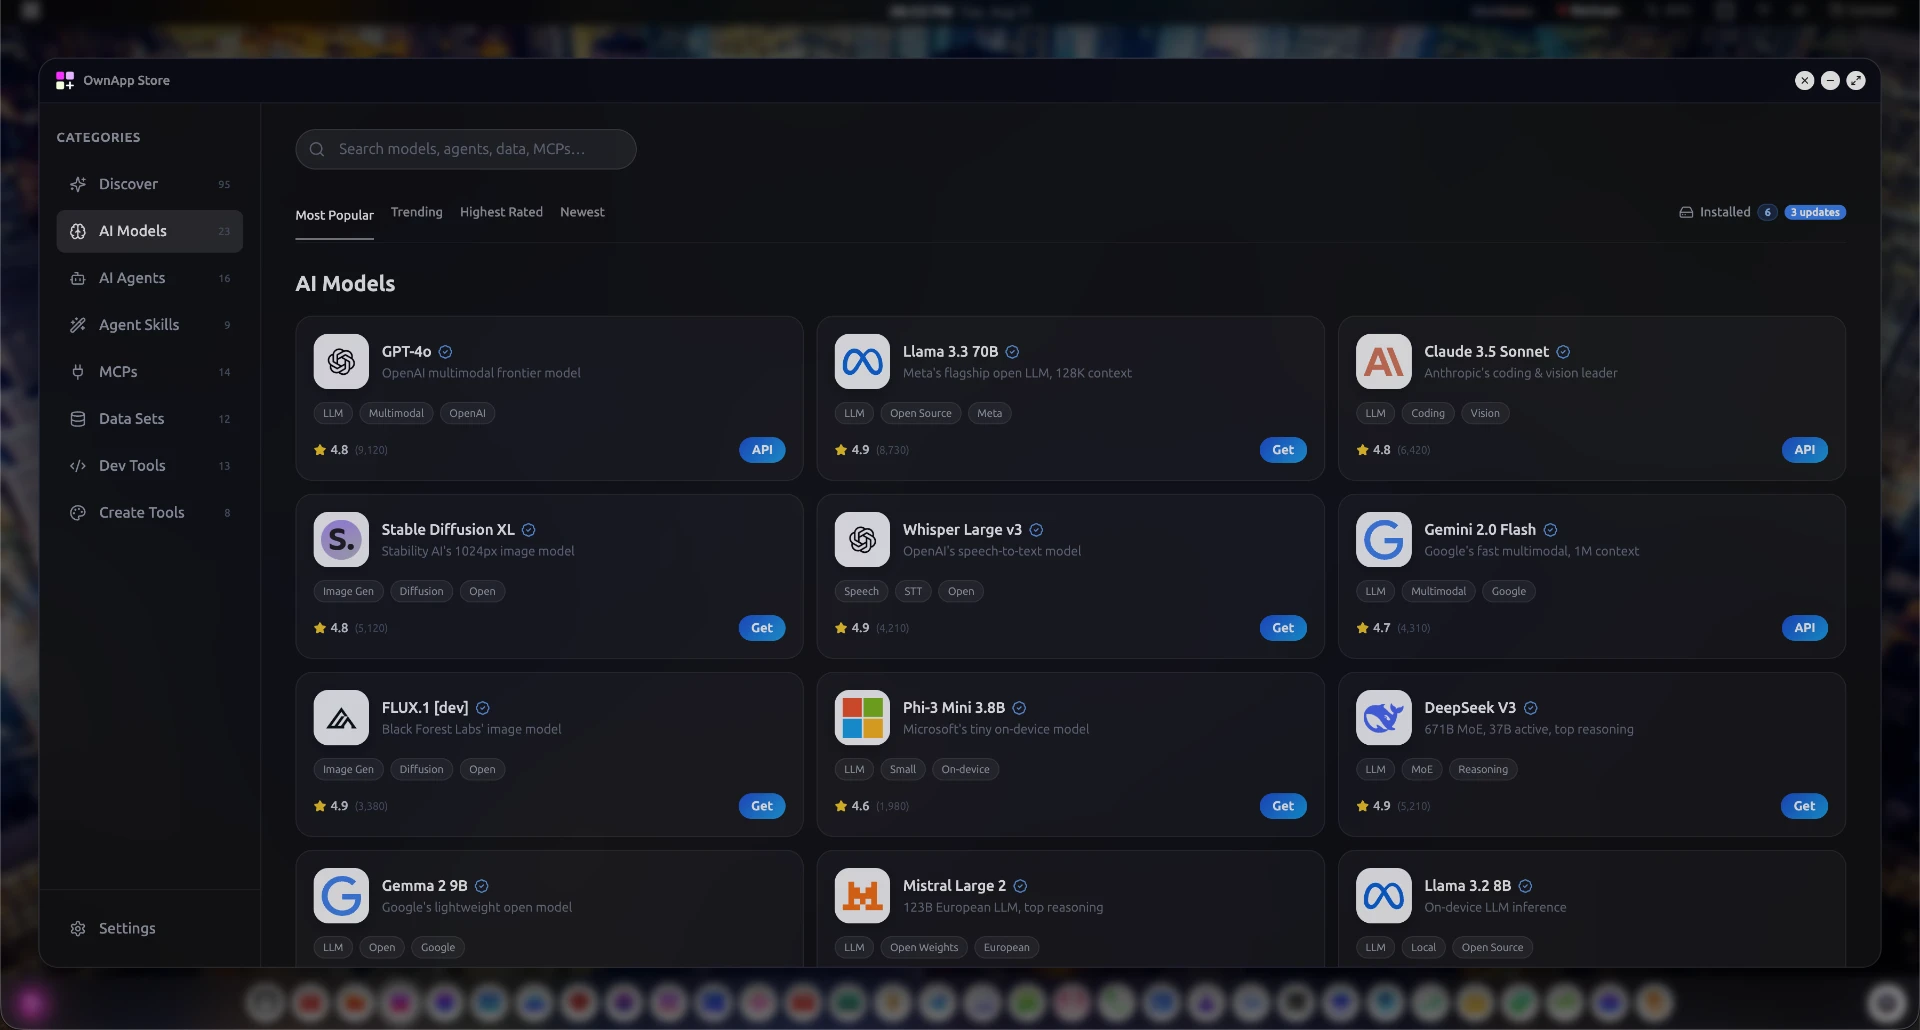The width and height of the screenshot is (1920, 1030).
Task: Click the AI Agents robot icon
Action: pyautogui.click(x=78, y=278)
